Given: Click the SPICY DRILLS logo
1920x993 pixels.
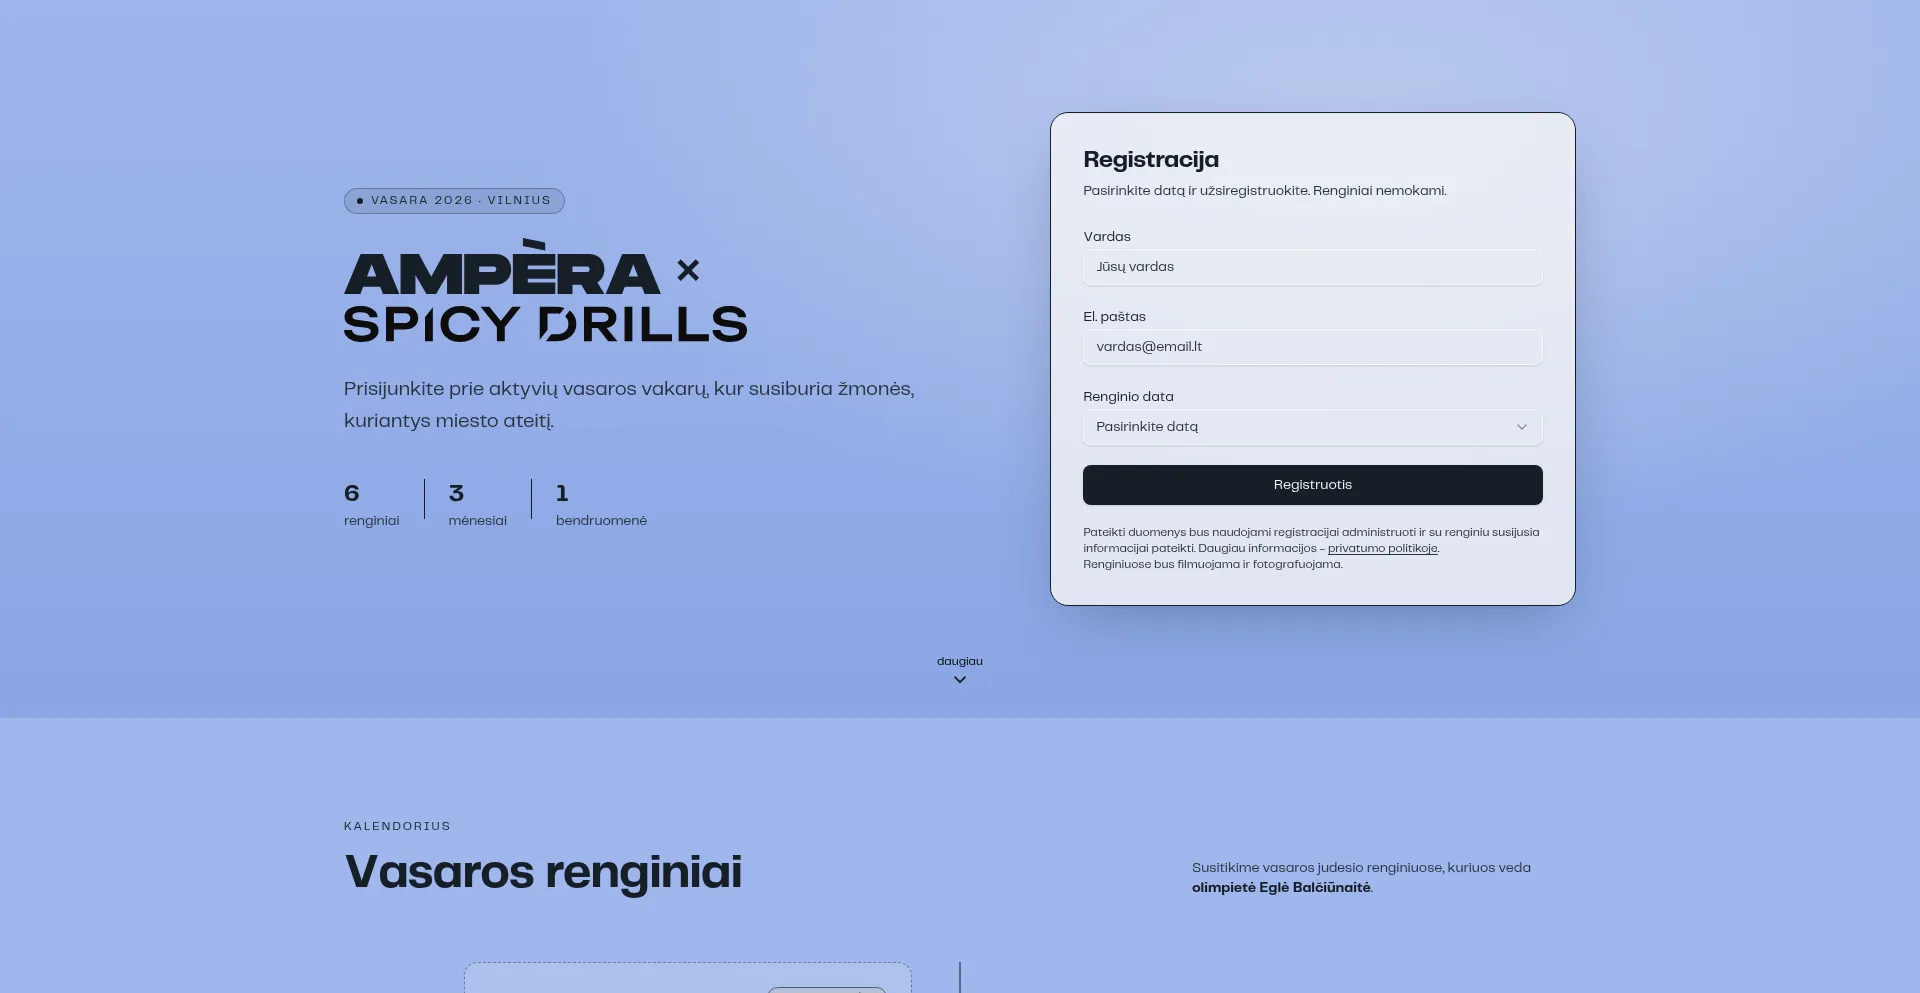Looking at the screenshot, I should (545, 324).
